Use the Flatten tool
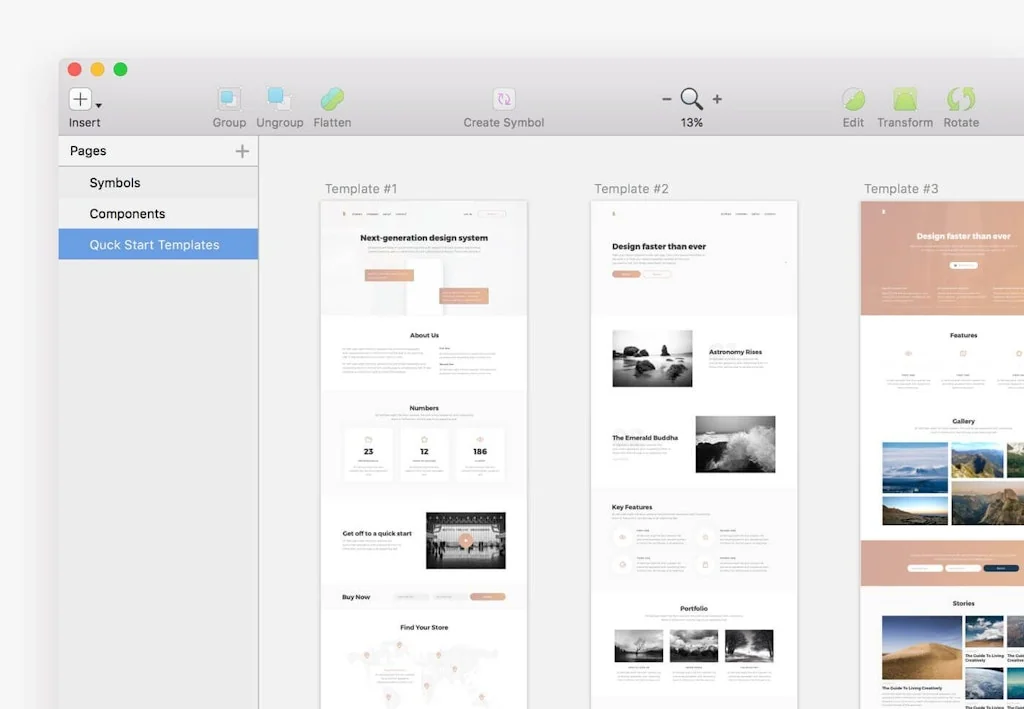This screenshot has height=709, width=1024. click(x=331, y=100)
